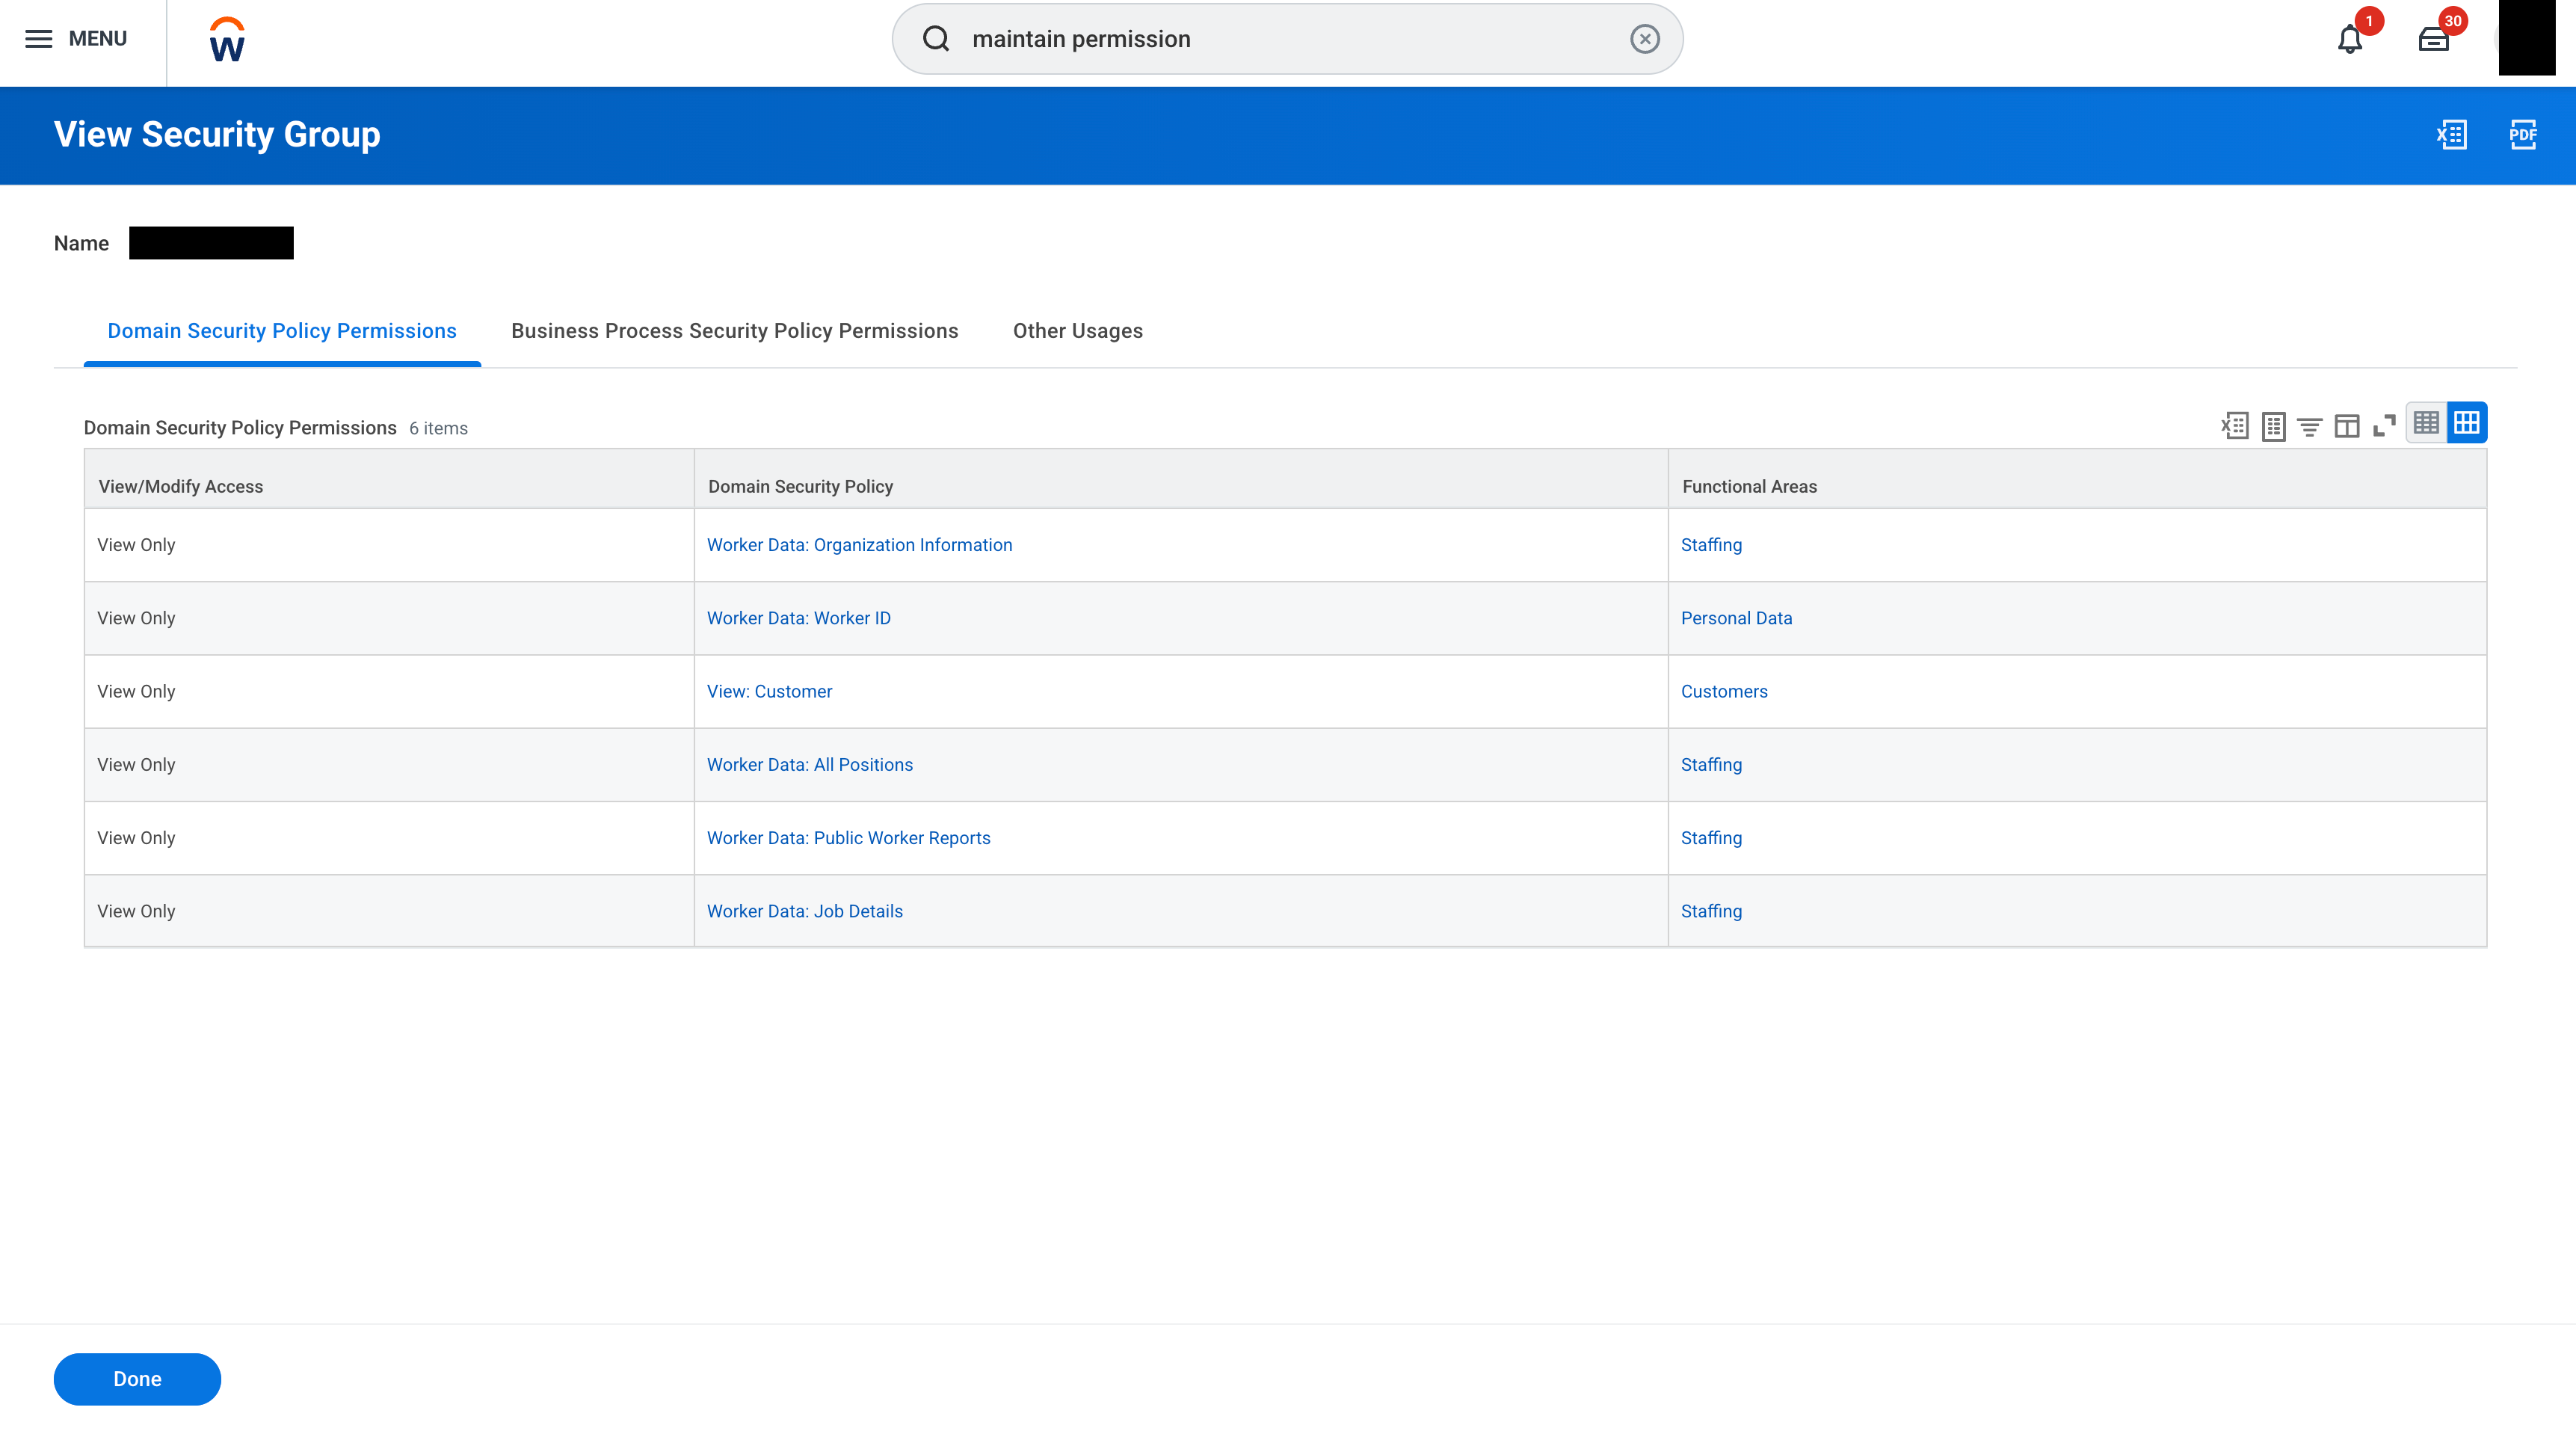Viewport: 2576px width, 1431px height.
Task: Open Customers functional area link
Action: (1725, 692)
